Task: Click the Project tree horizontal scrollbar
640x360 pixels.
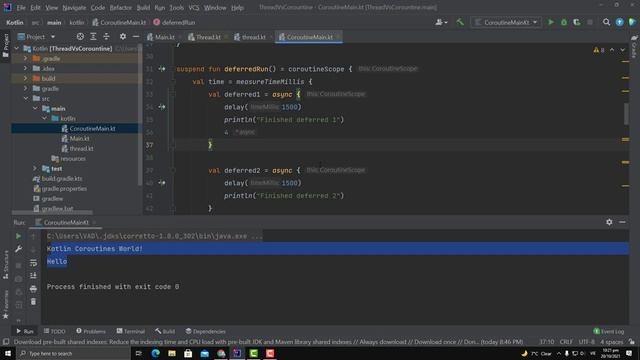Action: click(52, 212)
